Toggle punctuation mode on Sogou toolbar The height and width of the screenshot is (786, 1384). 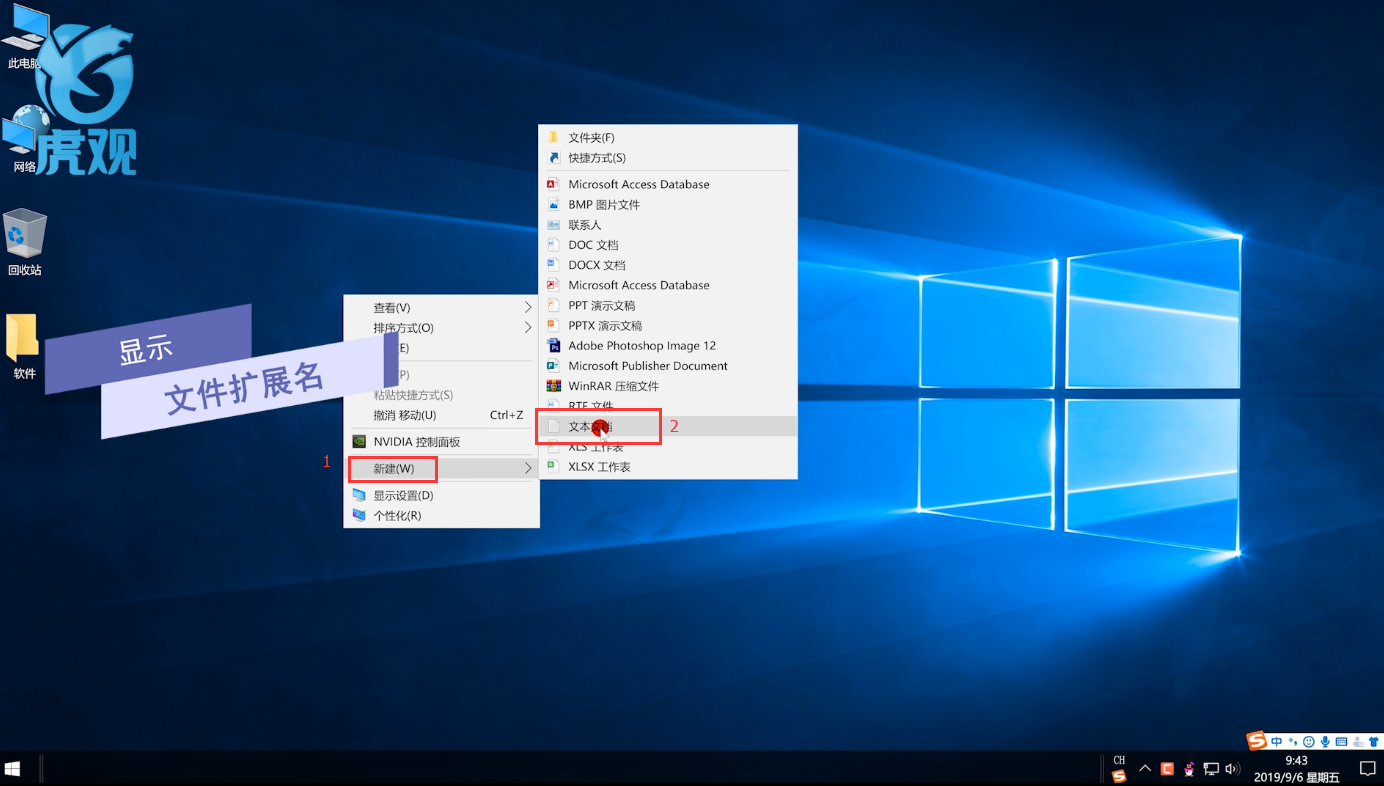tap(1293, 742)
